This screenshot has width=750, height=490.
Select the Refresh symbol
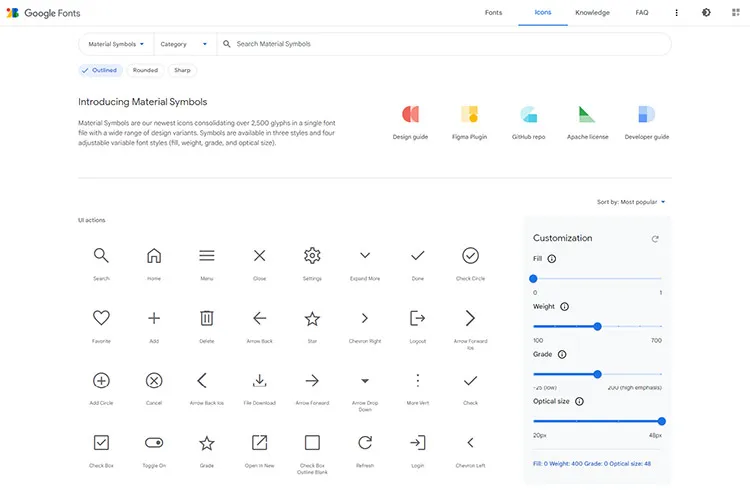click(365, 443)
